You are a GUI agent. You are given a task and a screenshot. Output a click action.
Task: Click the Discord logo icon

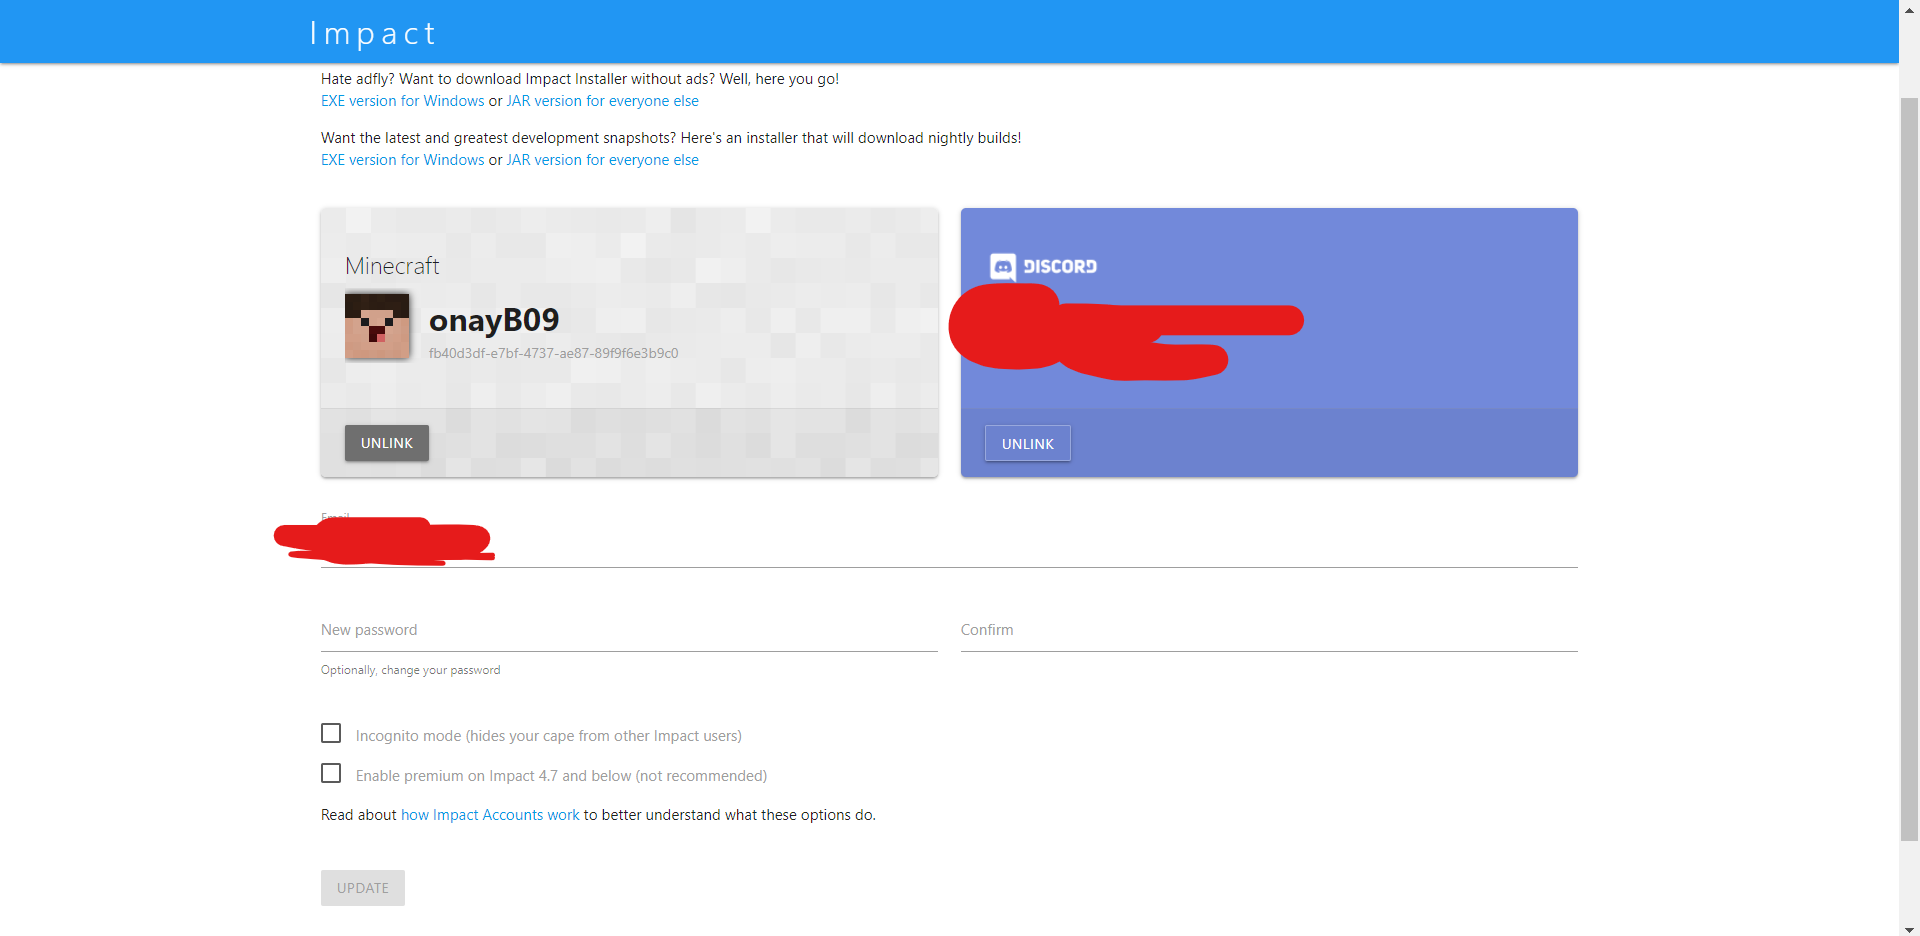pyautogui.click(x=1001, y=266)
